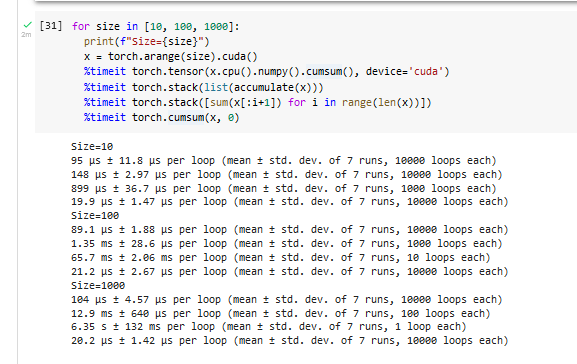Click output line '12.9 ms ± 640 µs per loop'
Image resolution: width=577 pixels, height=364 pixels.
pyautogui.click(x=281, y=314)
